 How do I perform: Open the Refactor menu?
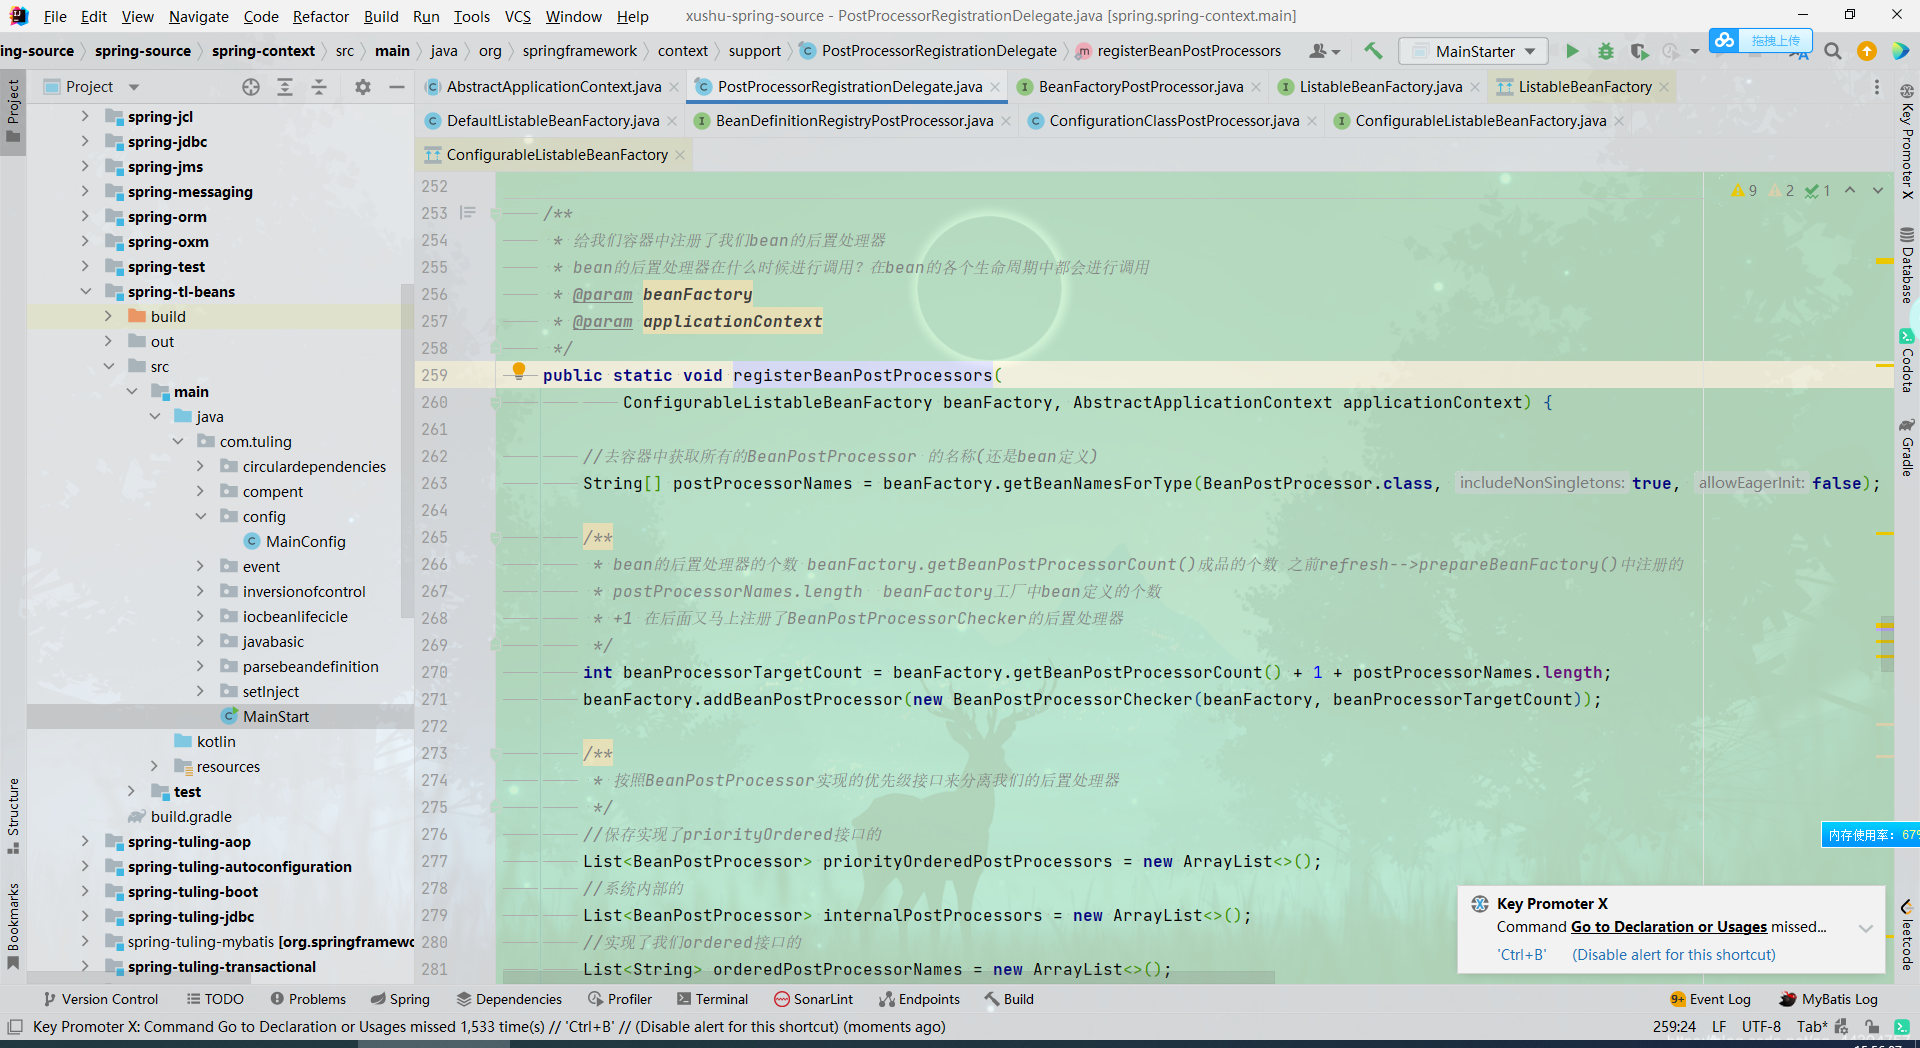click(x=321, y=16)
